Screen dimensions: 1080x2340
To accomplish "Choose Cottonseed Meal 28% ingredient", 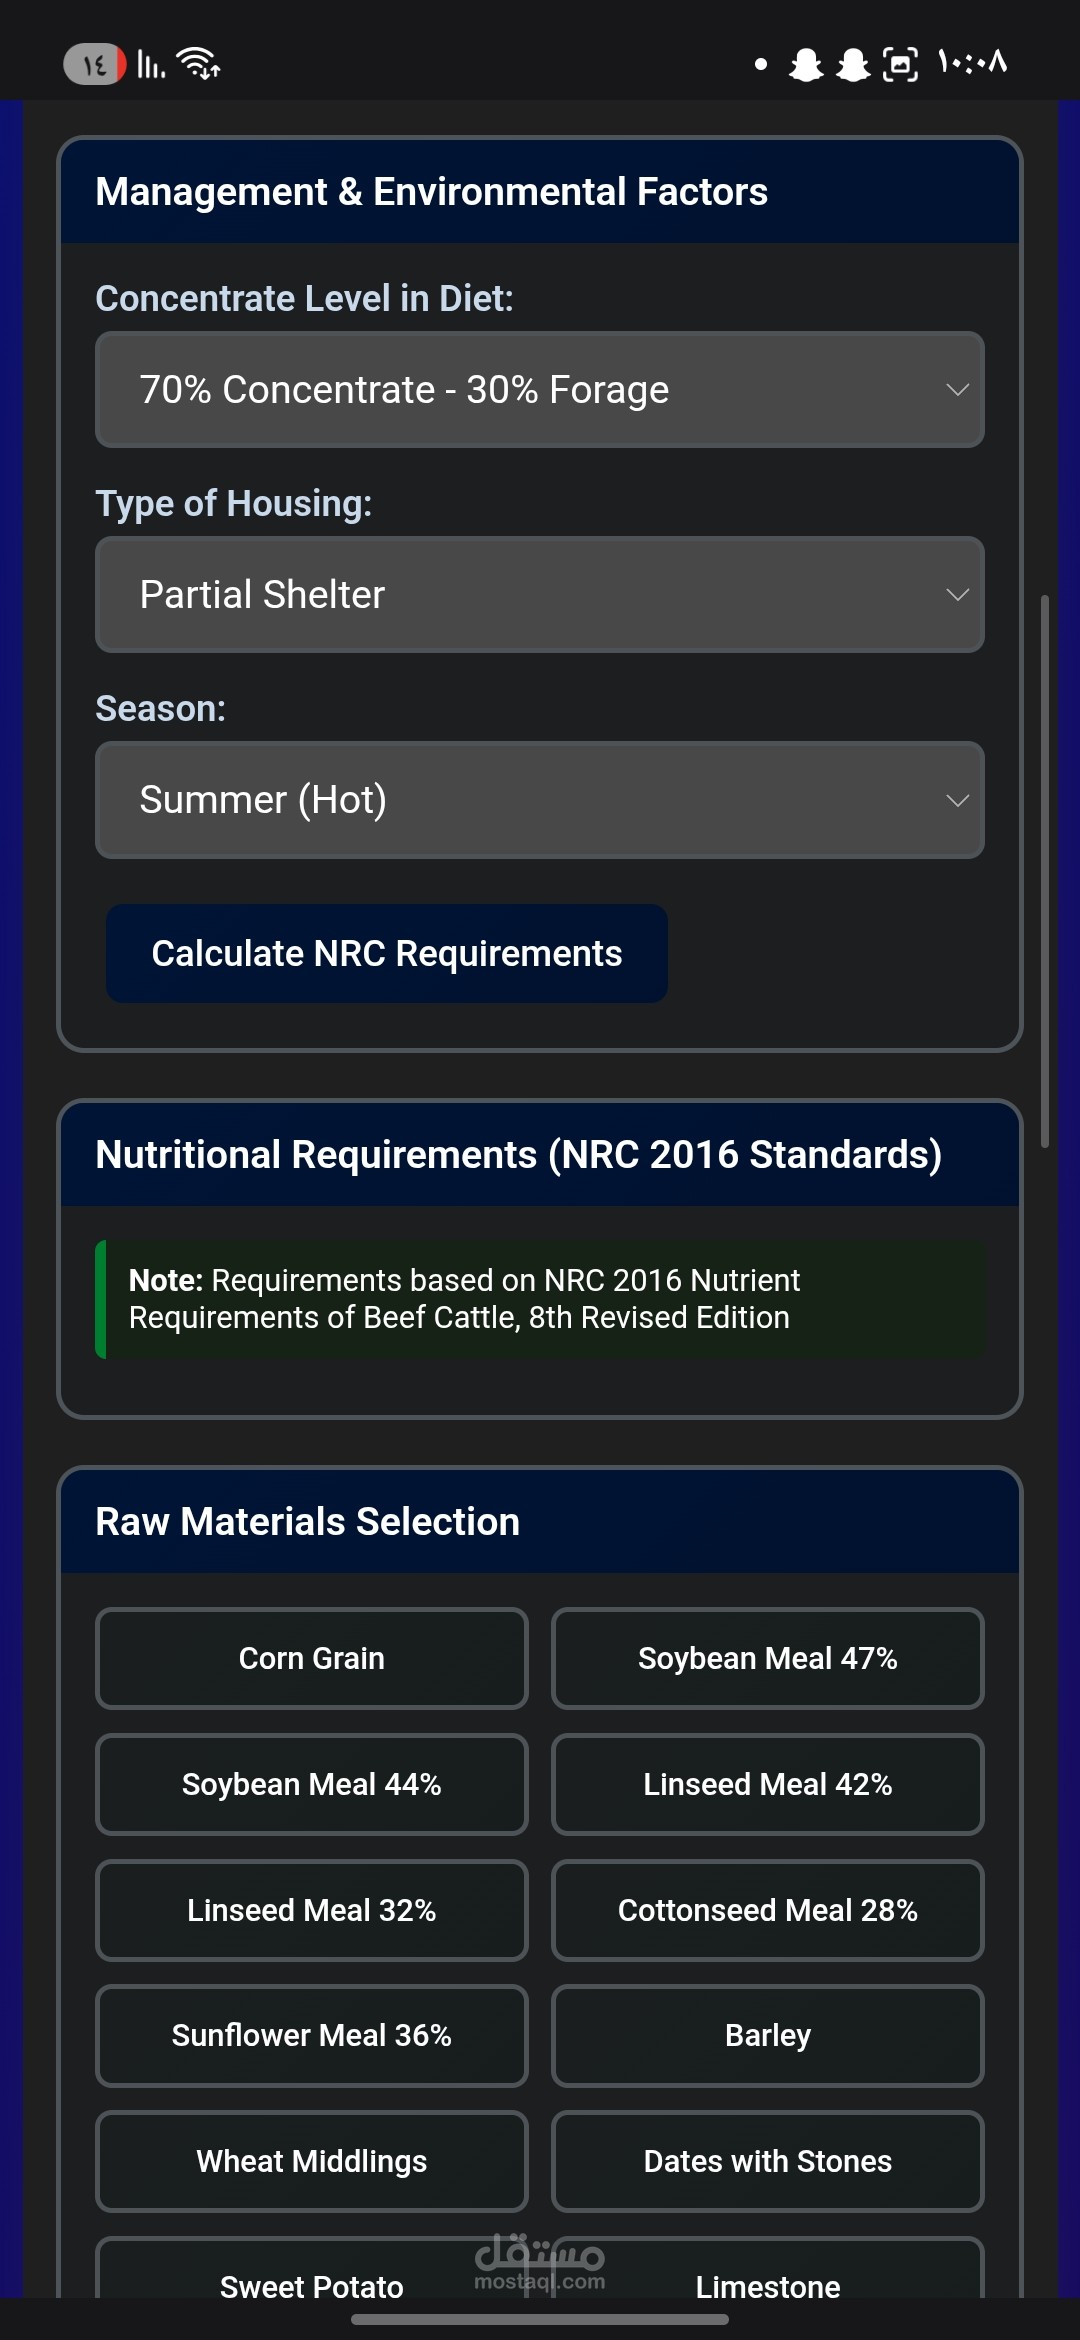I will (768, 1910).
